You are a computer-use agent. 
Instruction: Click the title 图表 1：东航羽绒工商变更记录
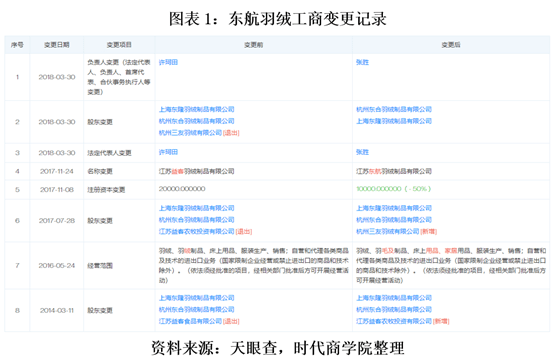(x=277, y=19)
